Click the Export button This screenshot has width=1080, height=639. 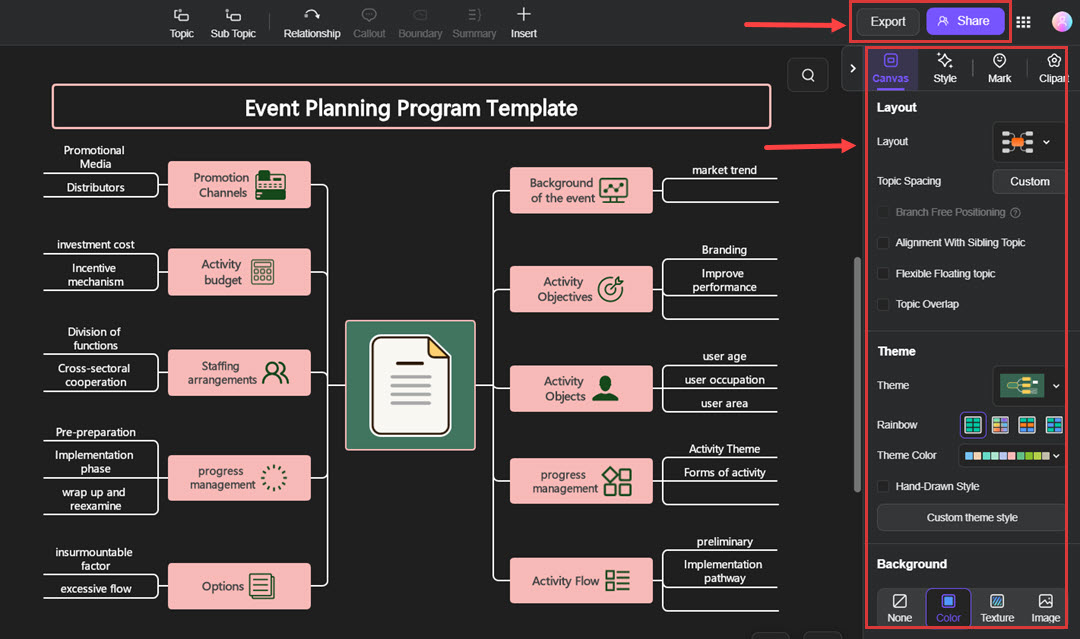coord(887,20)
